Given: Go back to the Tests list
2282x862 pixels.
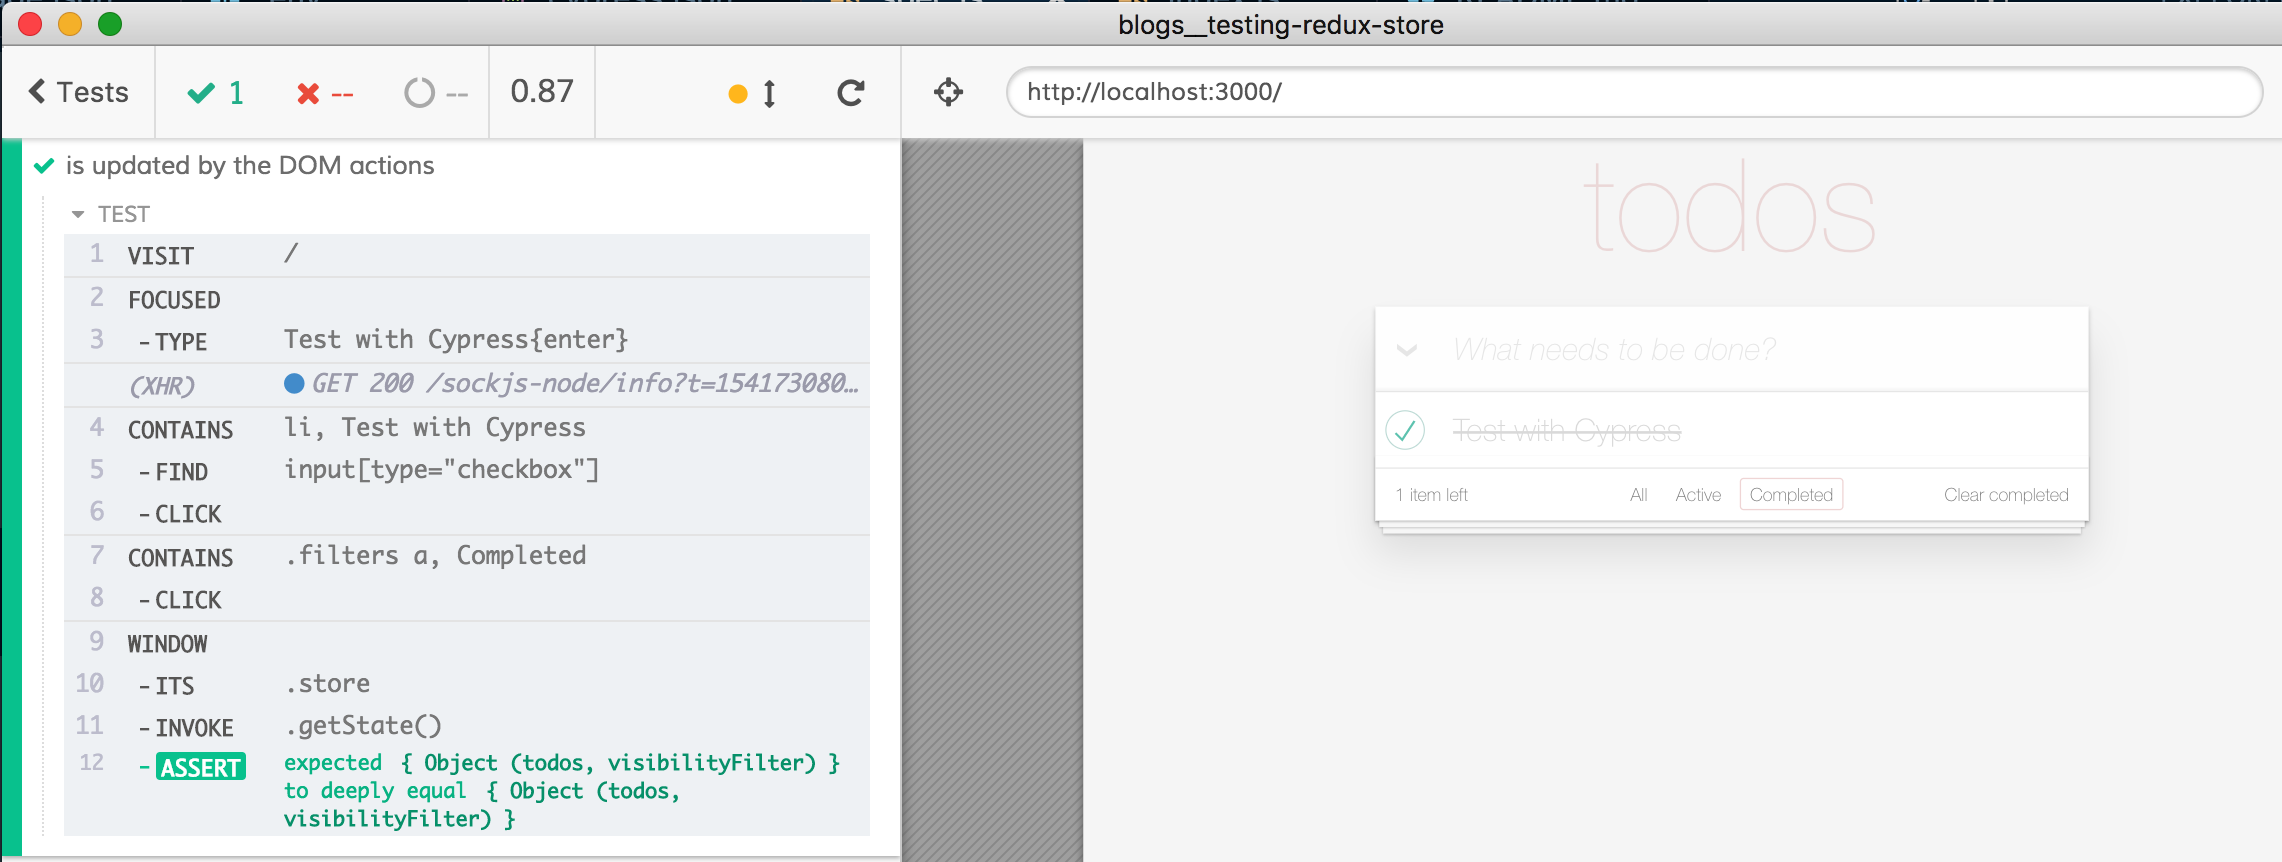Looking at the screenshot, I should 79,92.
